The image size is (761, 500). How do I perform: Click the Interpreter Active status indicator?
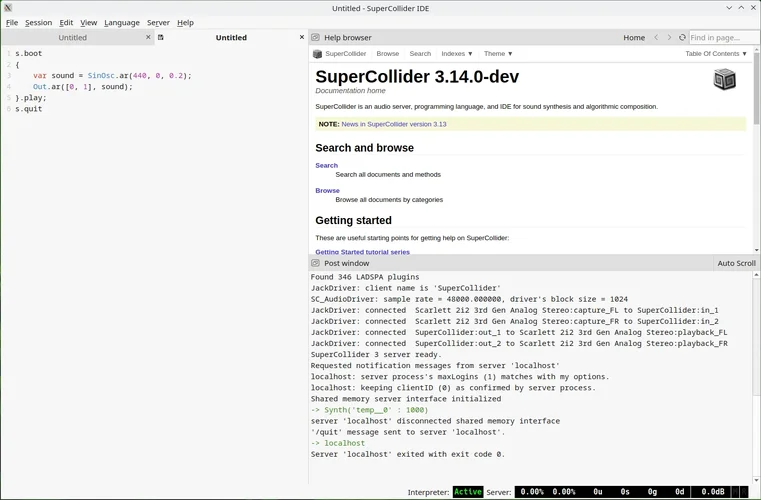[x=467, y=492]
